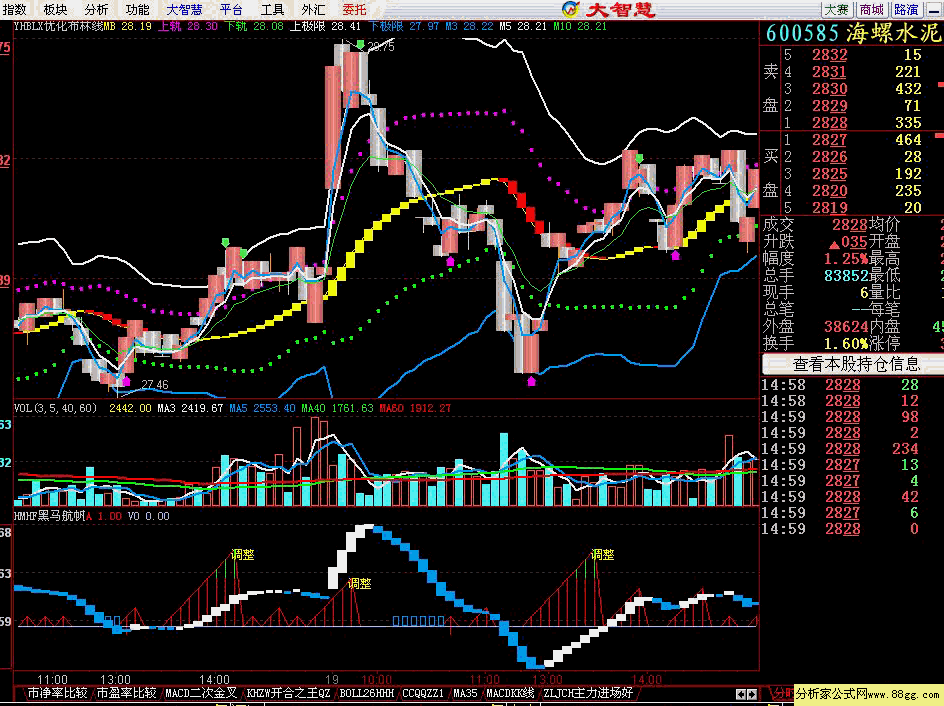The image size is (944, 706).
Task: Click the 上极限 28.41 value label
Action: 325,26
